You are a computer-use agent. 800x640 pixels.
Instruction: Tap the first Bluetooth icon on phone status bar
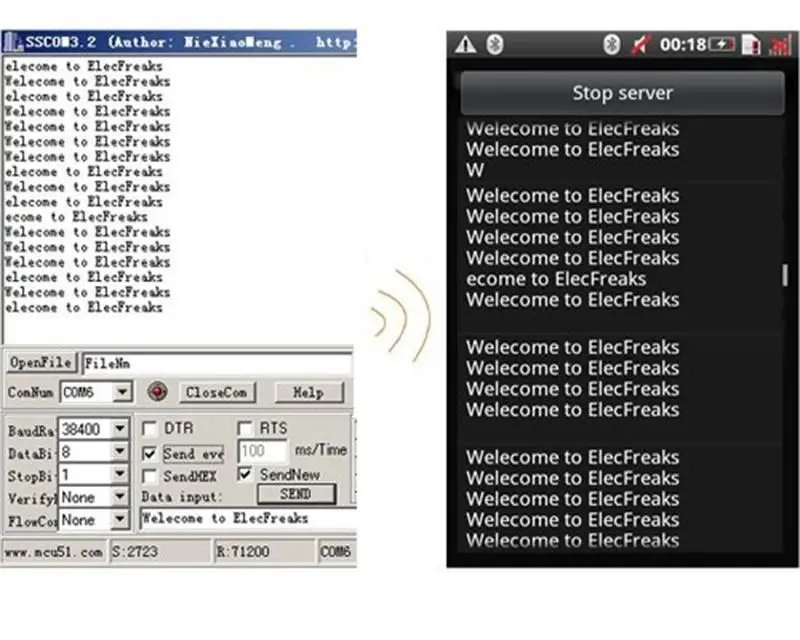[x=494, y=44]
